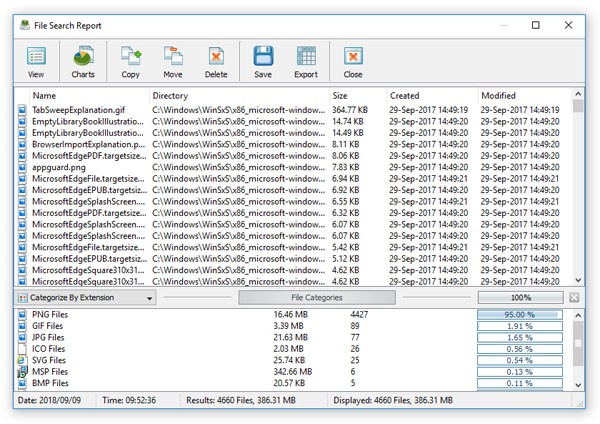Sort list by Name column header
600x424 pixels.
point(82,96)
